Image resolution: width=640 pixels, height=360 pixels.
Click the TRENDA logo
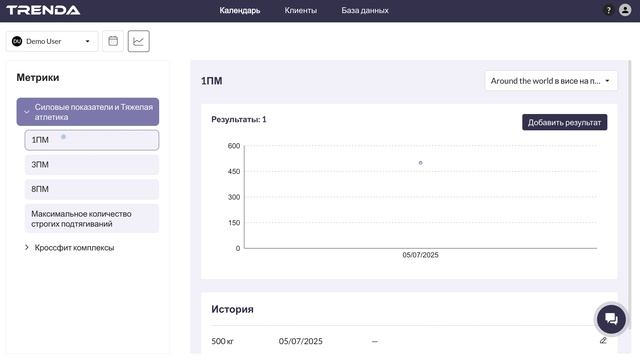click(43, 10)
